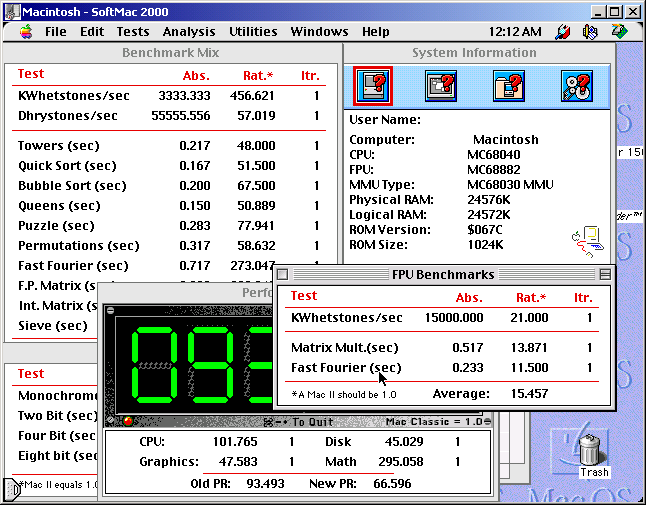Click the KWhetstones/sec row in FPU Benchmarks
The width and height of the screenshot is (646, 505).
pos(442,318)
